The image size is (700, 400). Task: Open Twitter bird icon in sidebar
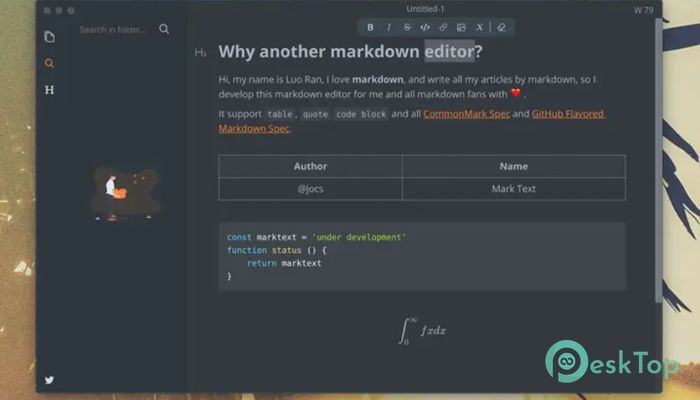click(x=50, y=380)
